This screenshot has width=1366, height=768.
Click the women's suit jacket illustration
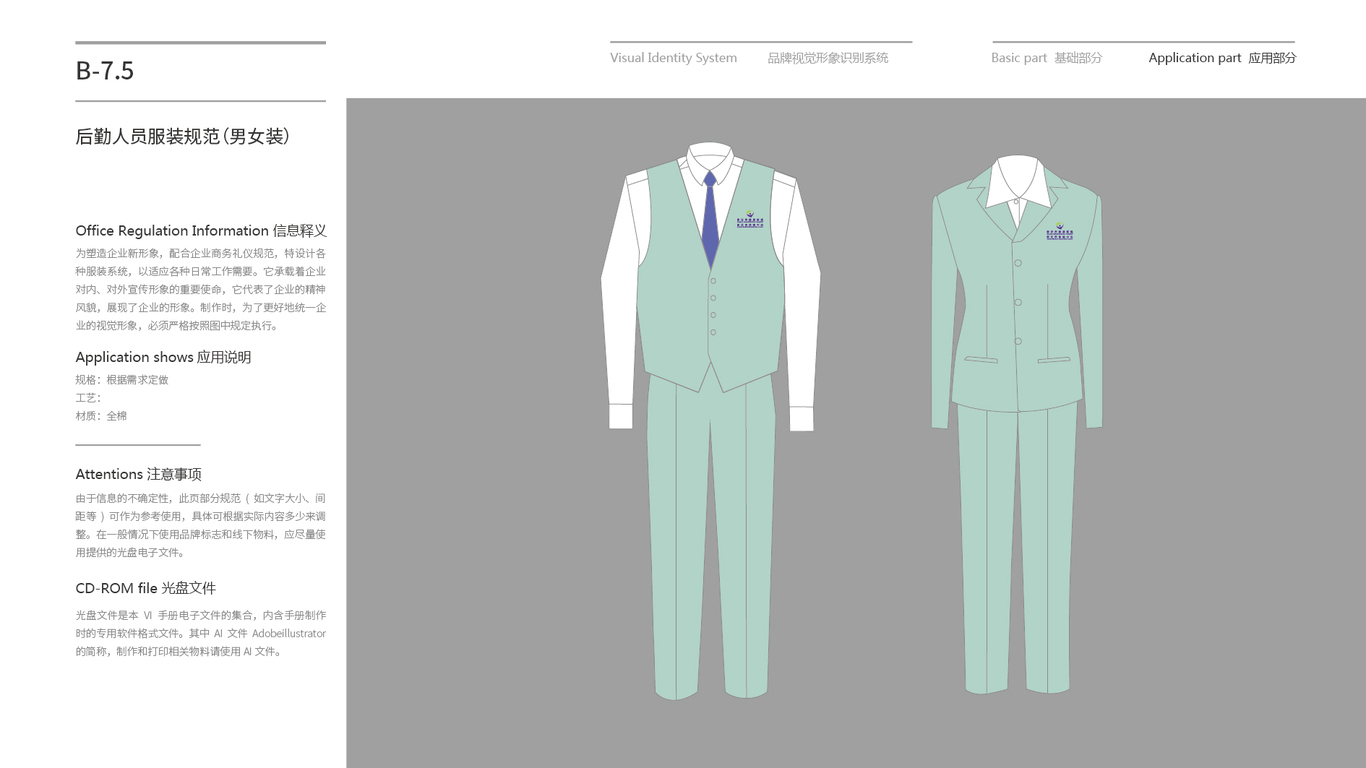pyautogui.click(x=1017, y=290)
